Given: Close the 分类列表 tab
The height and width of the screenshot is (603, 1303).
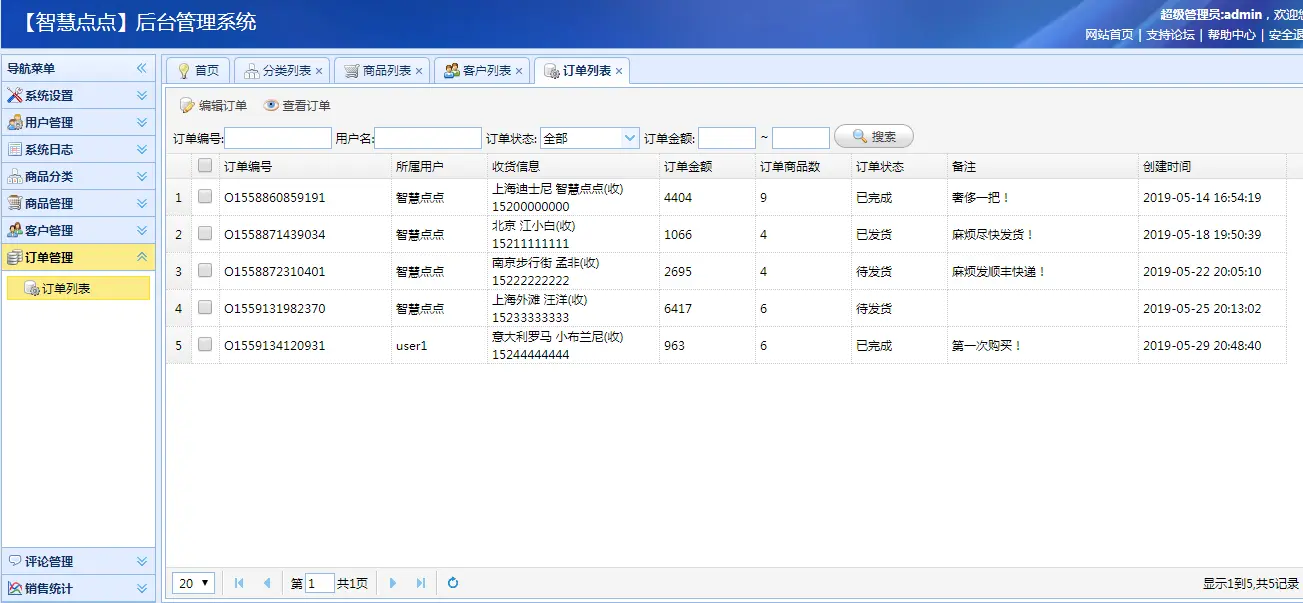Looking at the screenshot, I should (x=319, y=71).
